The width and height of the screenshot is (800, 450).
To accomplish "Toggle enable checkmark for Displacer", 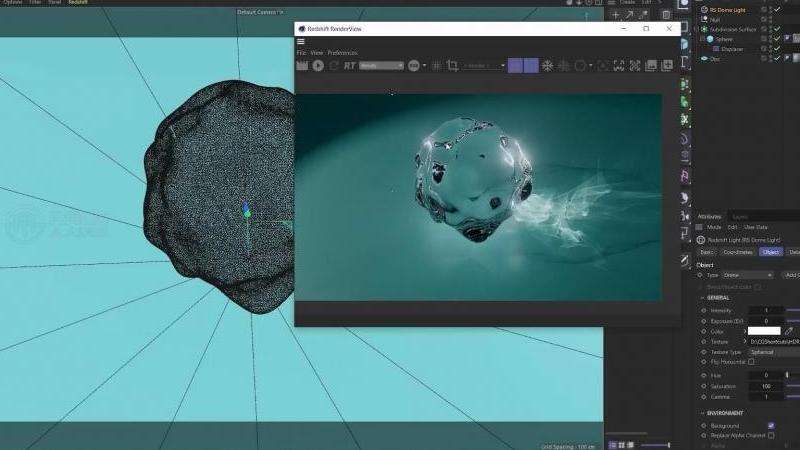I will (777, 49).
